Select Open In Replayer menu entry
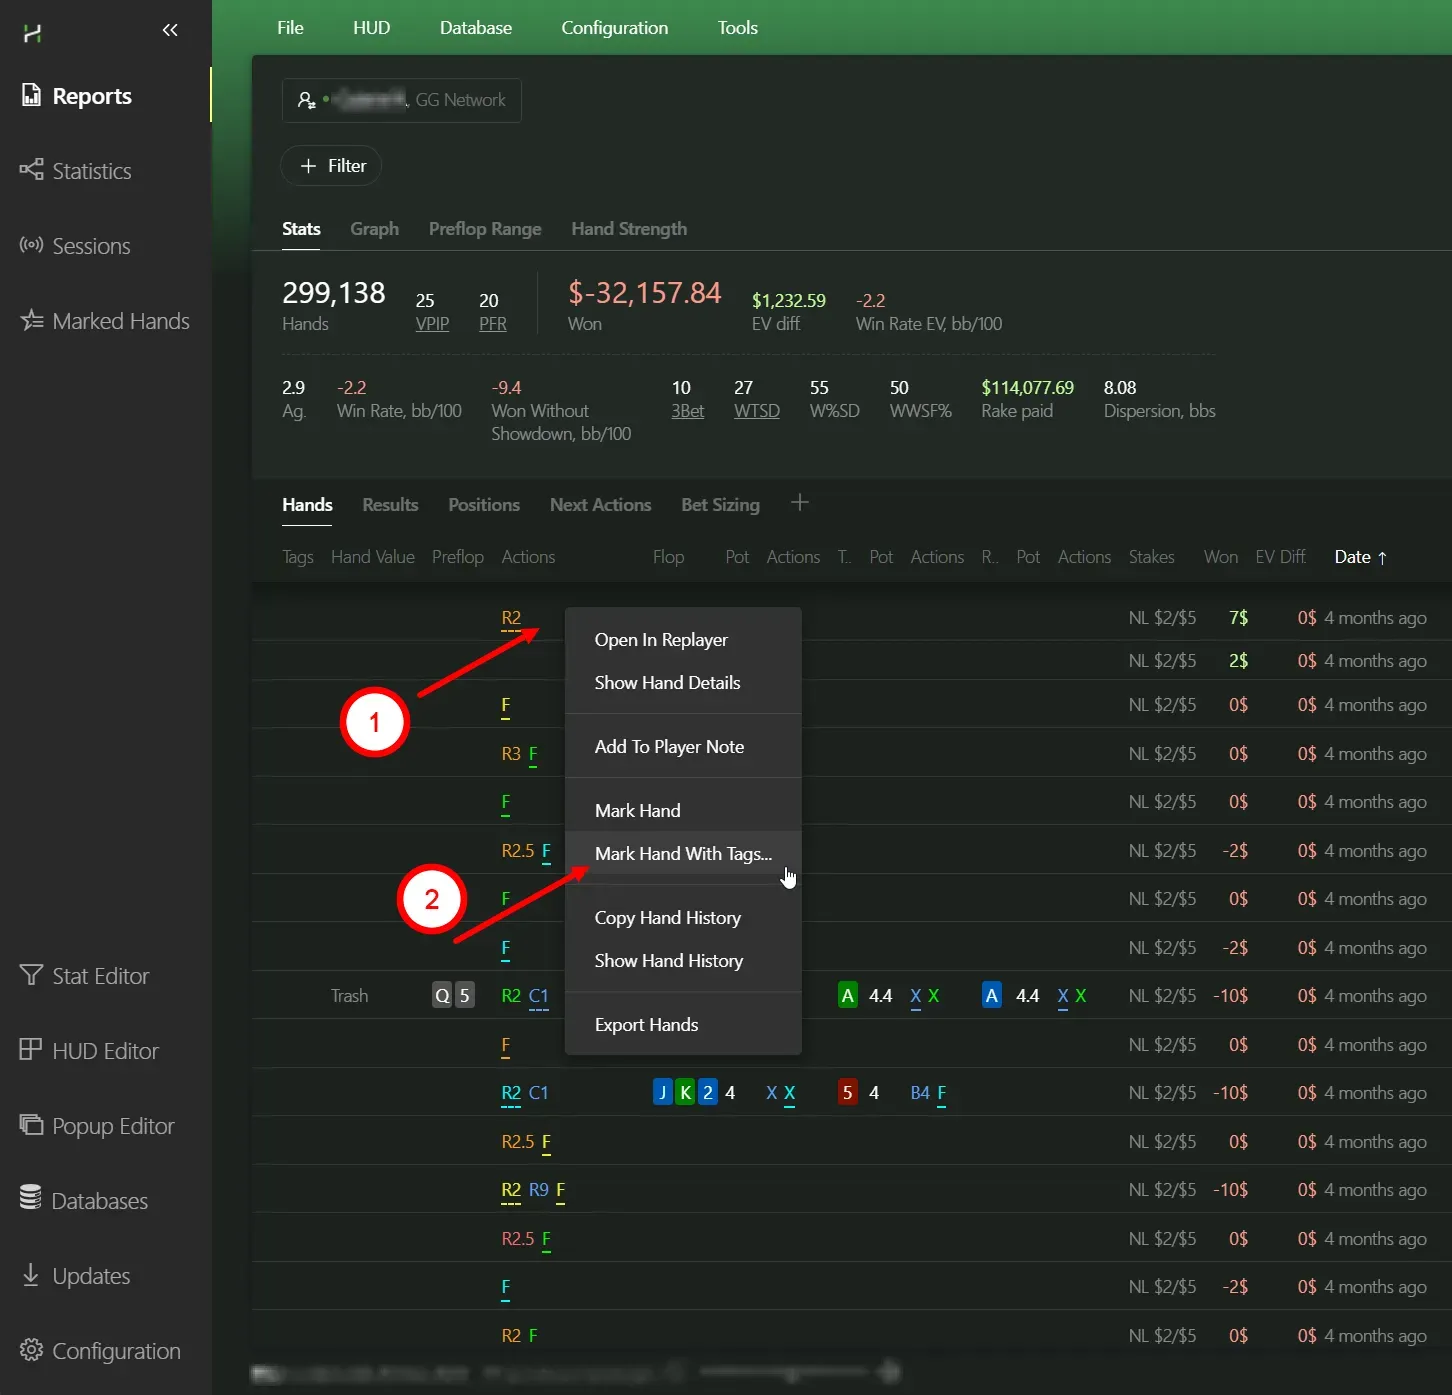The image size is (1452, 1395). (x=661, y=640)
